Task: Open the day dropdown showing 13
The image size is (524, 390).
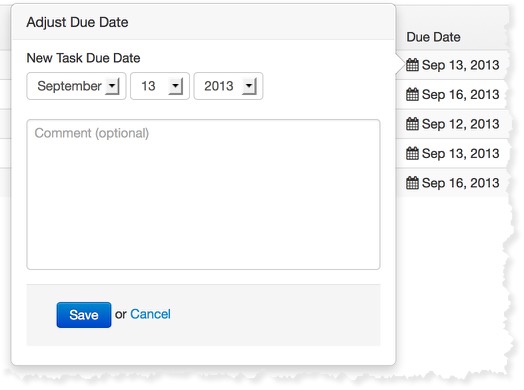Action: 160,86
